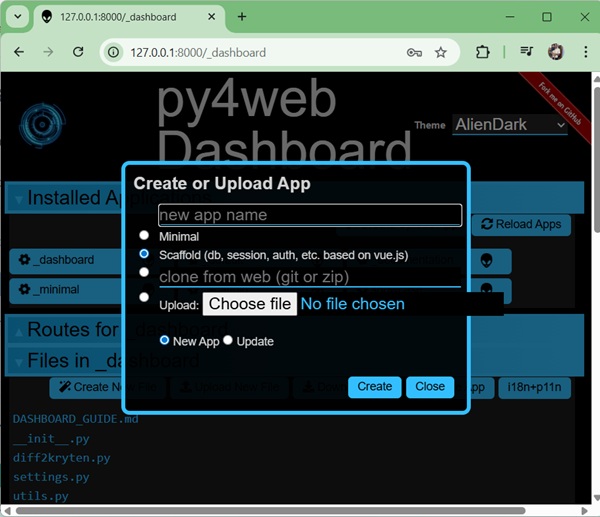Close the _dashboard browser tab
Image resolution: width=600 pixels, height=517 pixels.
(x=211, y=17)
